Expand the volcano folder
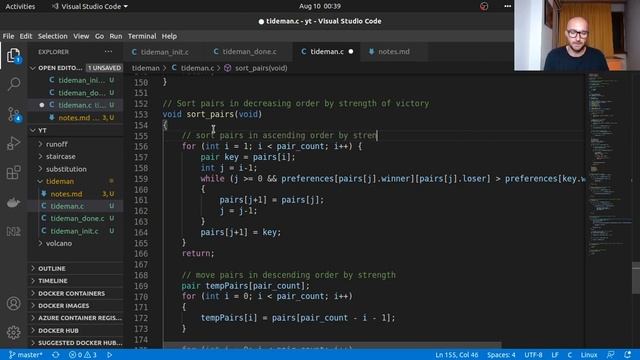This screenshot has width=640, height=360. 58,243
